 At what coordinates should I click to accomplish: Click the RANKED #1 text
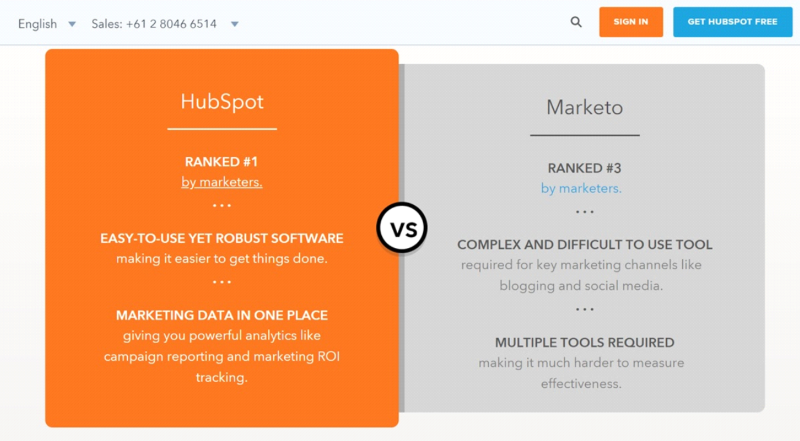221,162
